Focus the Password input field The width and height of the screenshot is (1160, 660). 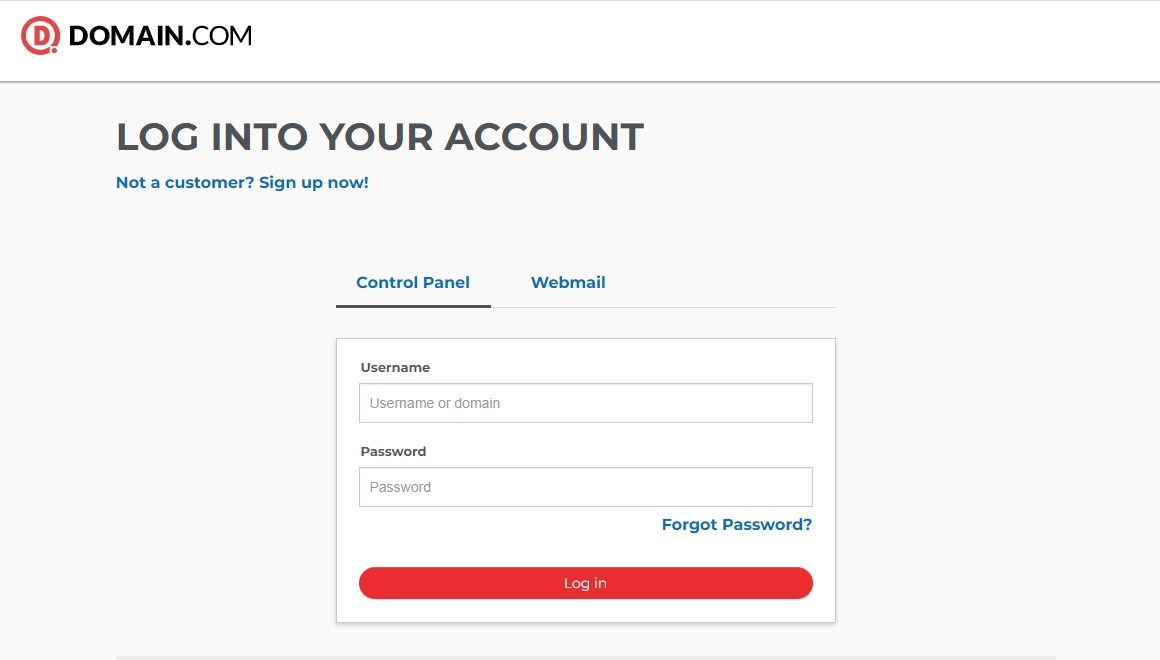pos(585,487)
